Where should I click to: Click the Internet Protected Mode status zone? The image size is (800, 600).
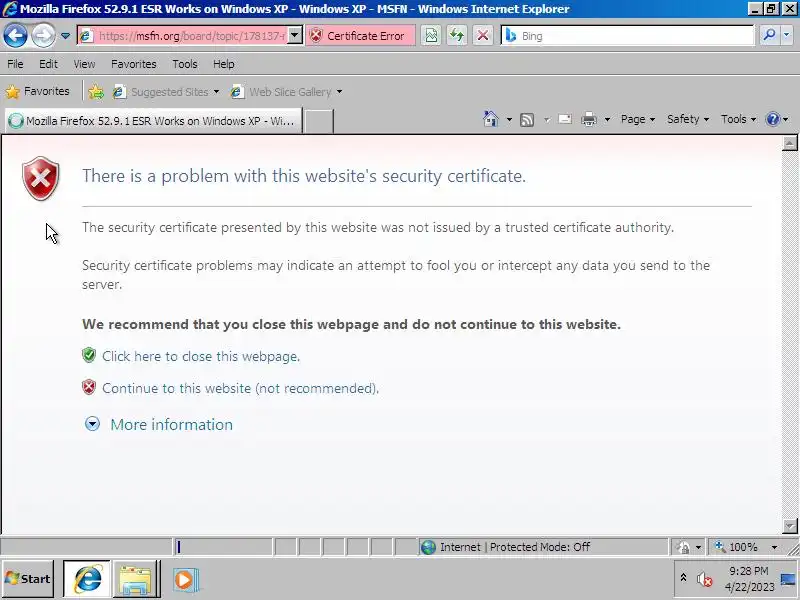543,547
